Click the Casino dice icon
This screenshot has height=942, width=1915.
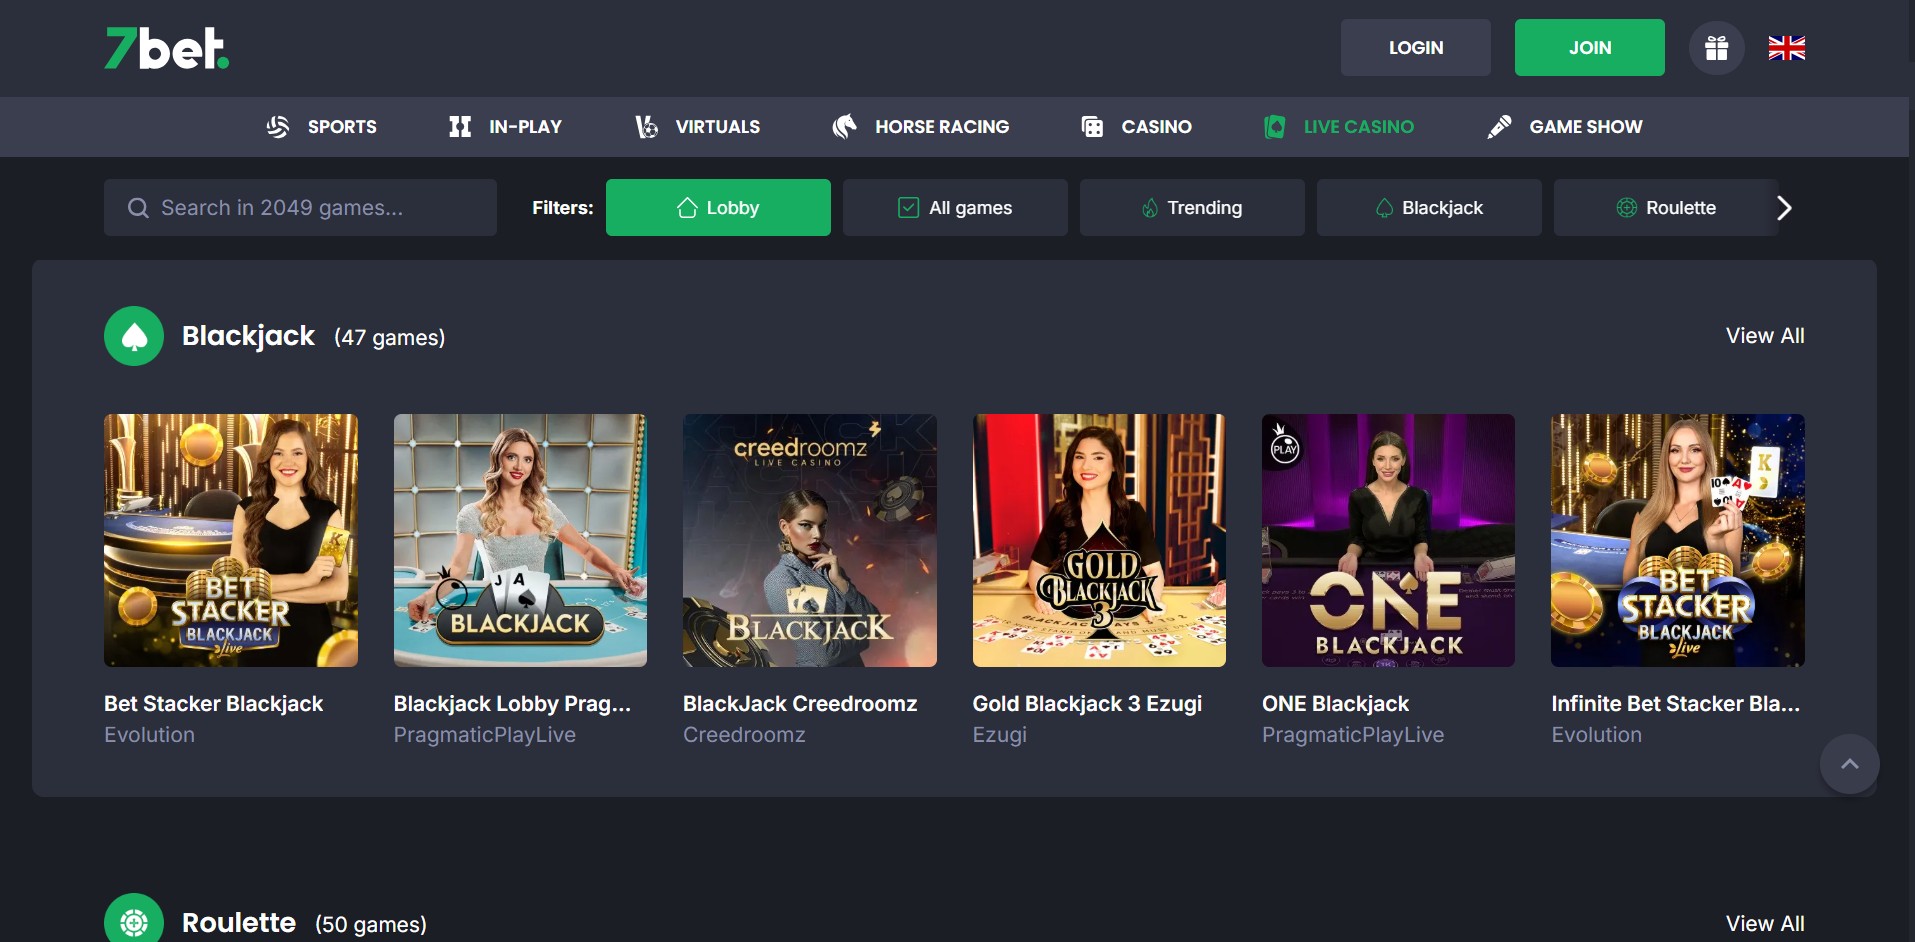click(x=1092, y=127)
